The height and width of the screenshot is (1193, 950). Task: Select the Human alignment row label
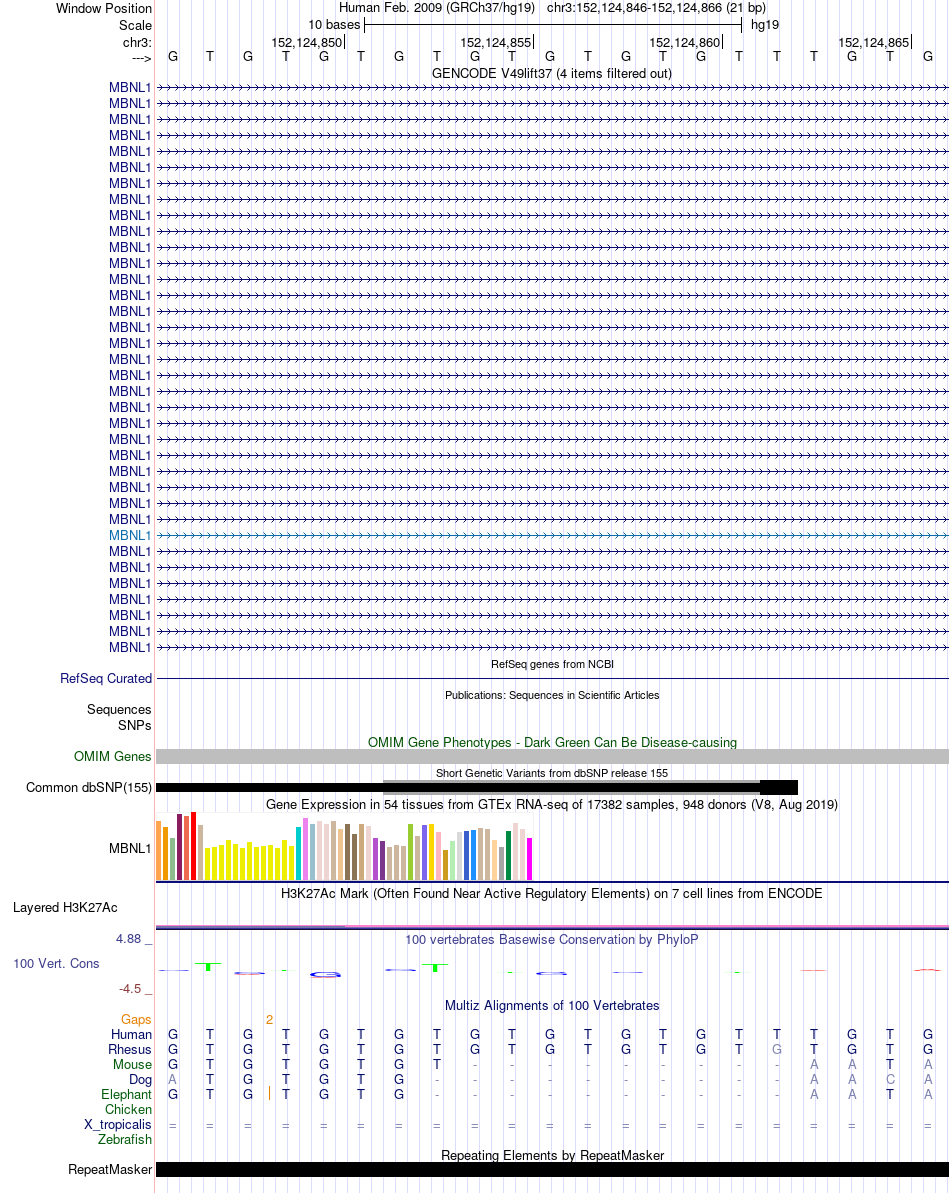131,1034
